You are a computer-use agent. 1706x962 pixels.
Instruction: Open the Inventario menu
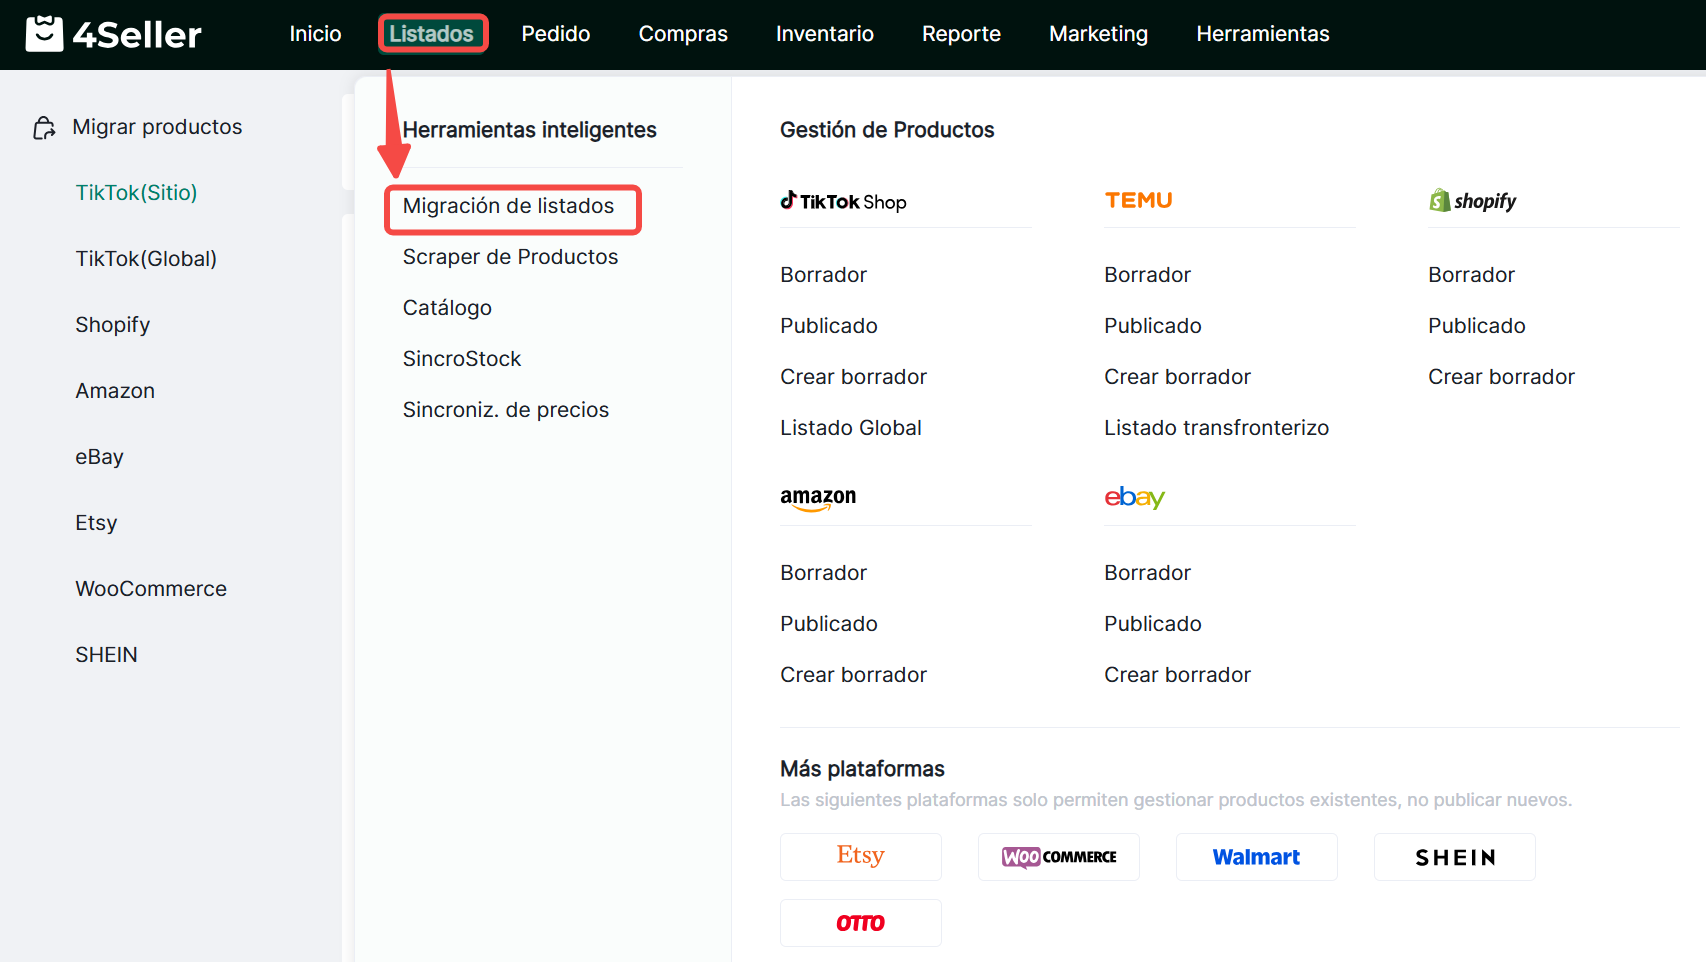tap(824, 34)
